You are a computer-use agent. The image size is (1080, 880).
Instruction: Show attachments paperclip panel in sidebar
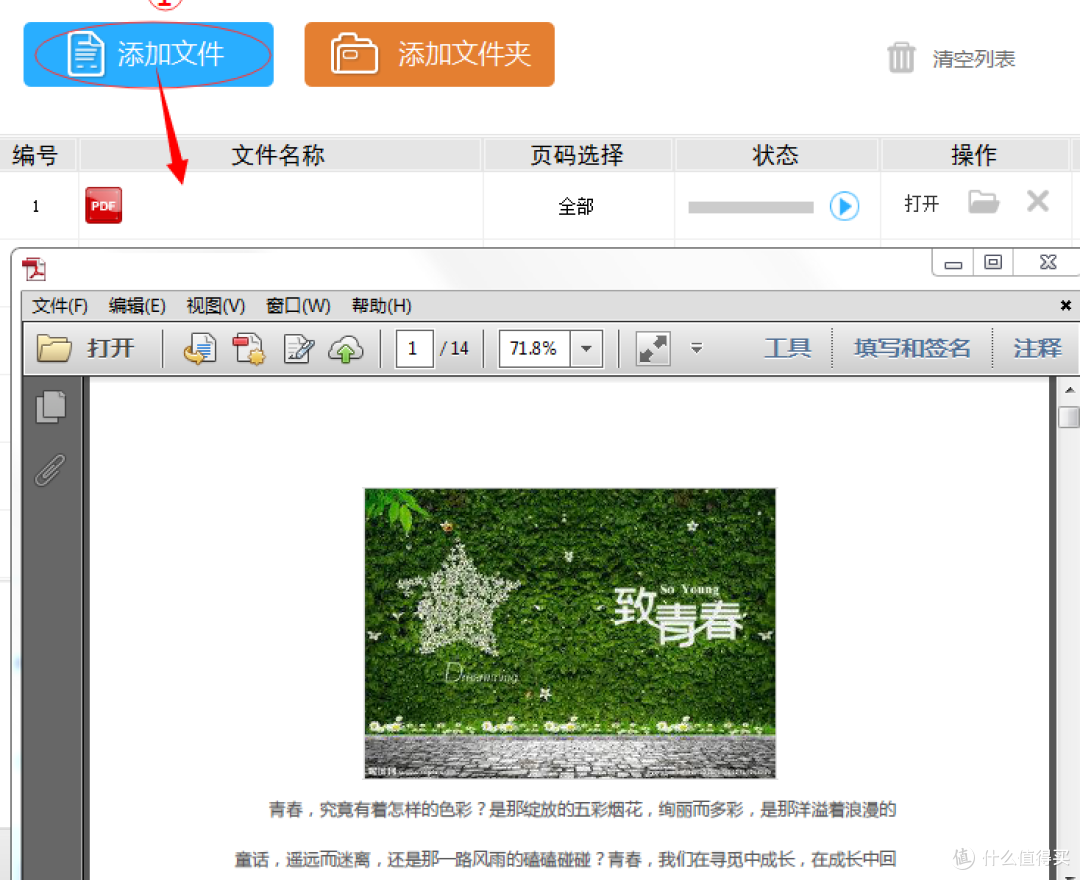(50, 470)
